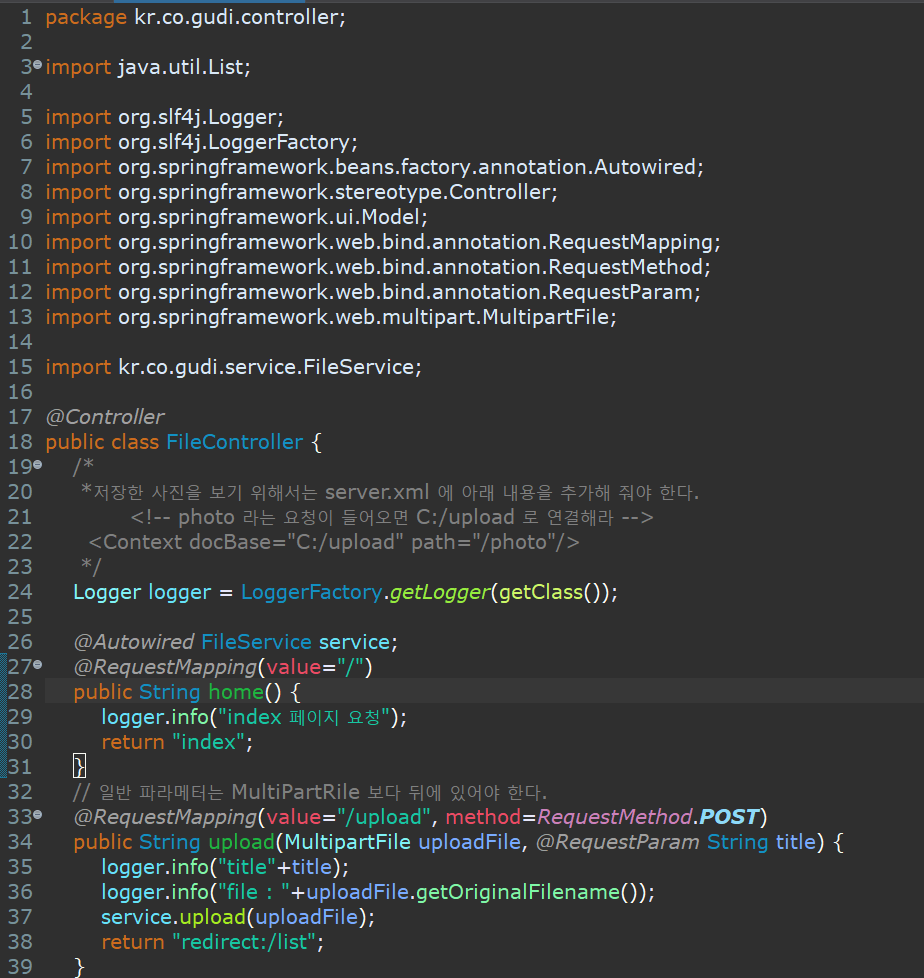Click the package name kr.co.gudi.controller

coord(237,17)
